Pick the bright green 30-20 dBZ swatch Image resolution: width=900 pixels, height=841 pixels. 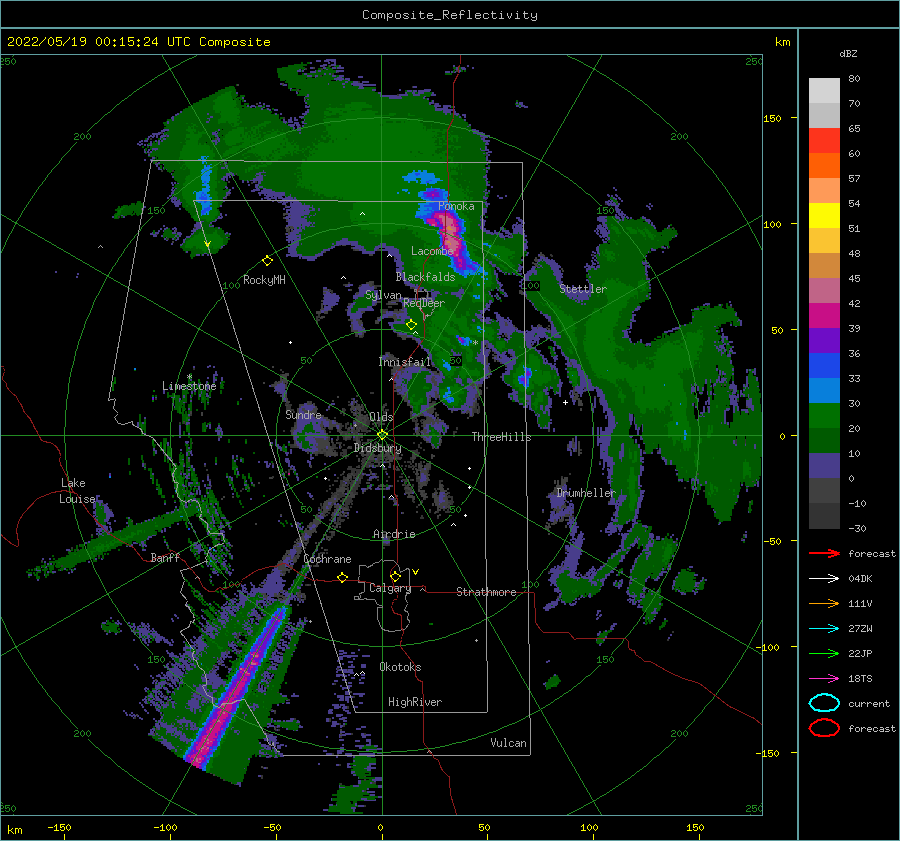pyautogui.click(x=824, y=416)
